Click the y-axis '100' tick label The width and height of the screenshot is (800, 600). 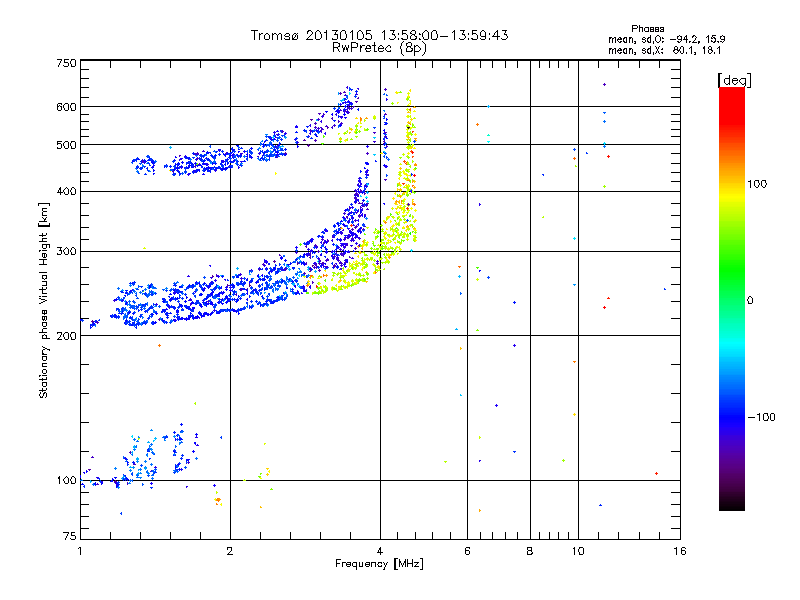click(66, 481)
